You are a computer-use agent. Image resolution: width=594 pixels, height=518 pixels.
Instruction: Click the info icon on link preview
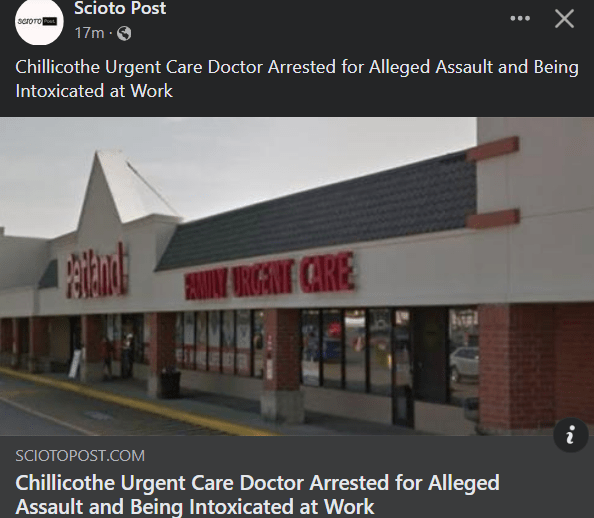[x=571, y=435]
